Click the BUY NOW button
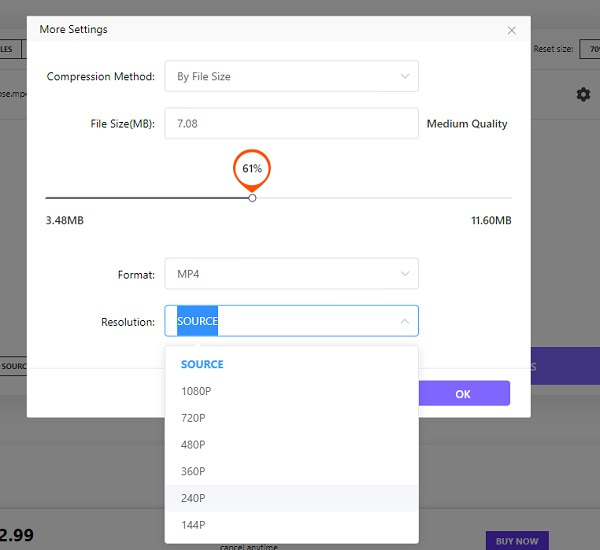 pyautogui.click(x=517, y=540)
